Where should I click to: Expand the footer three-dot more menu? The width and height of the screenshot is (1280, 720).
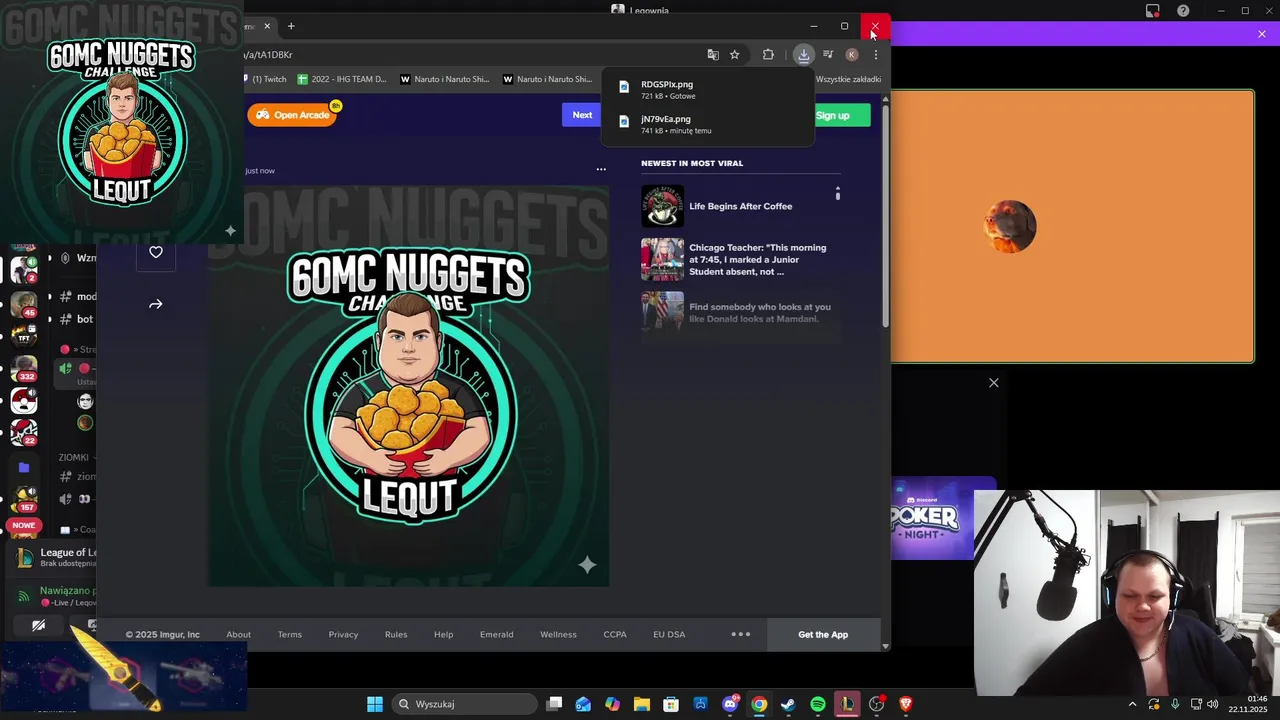(741, 634)
